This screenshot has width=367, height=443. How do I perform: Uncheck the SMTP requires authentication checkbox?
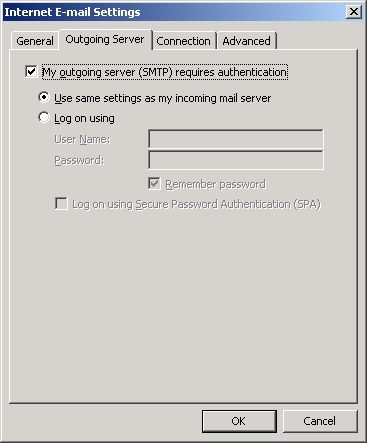[31, 72]
